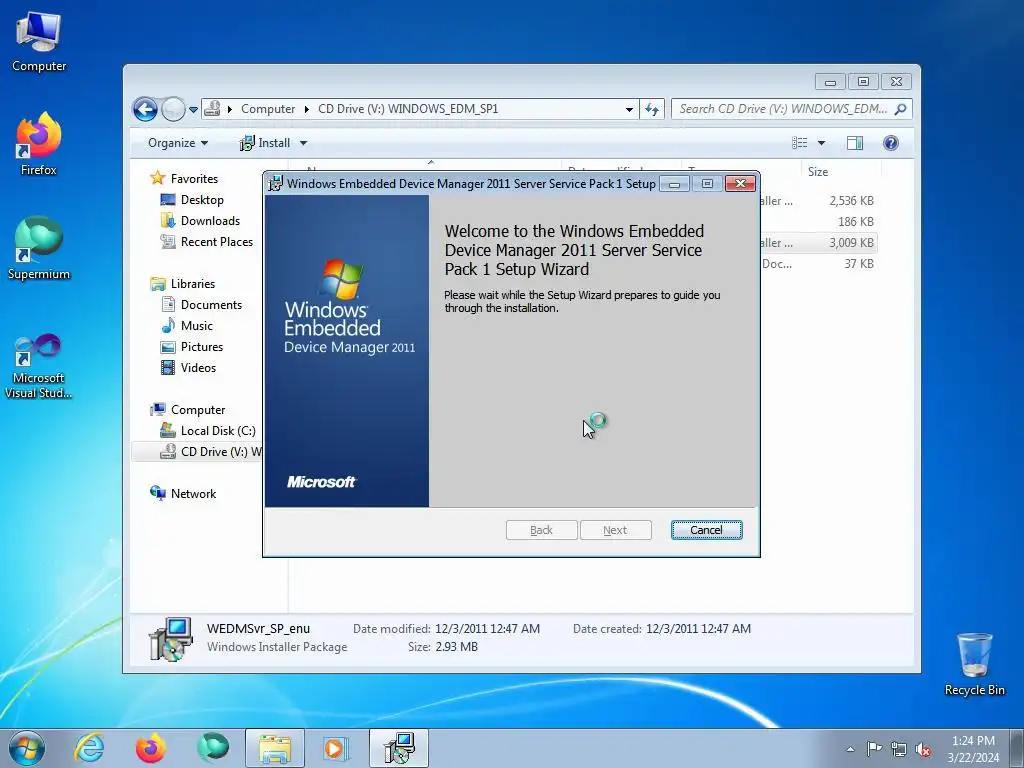Show hidden system tray icons
The height and width of the screenshot is (768, 1024).
850,749
